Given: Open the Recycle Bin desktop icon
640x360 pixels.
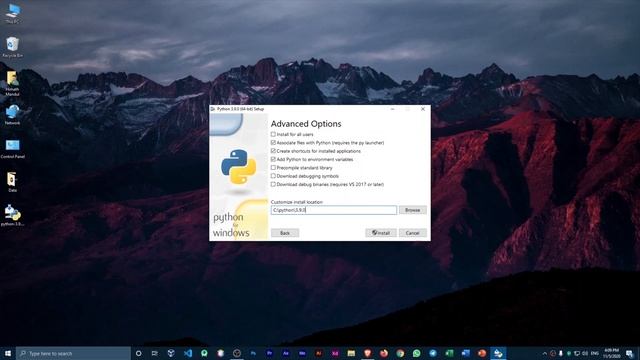Looking at the screenshot, I should point(13,47).
